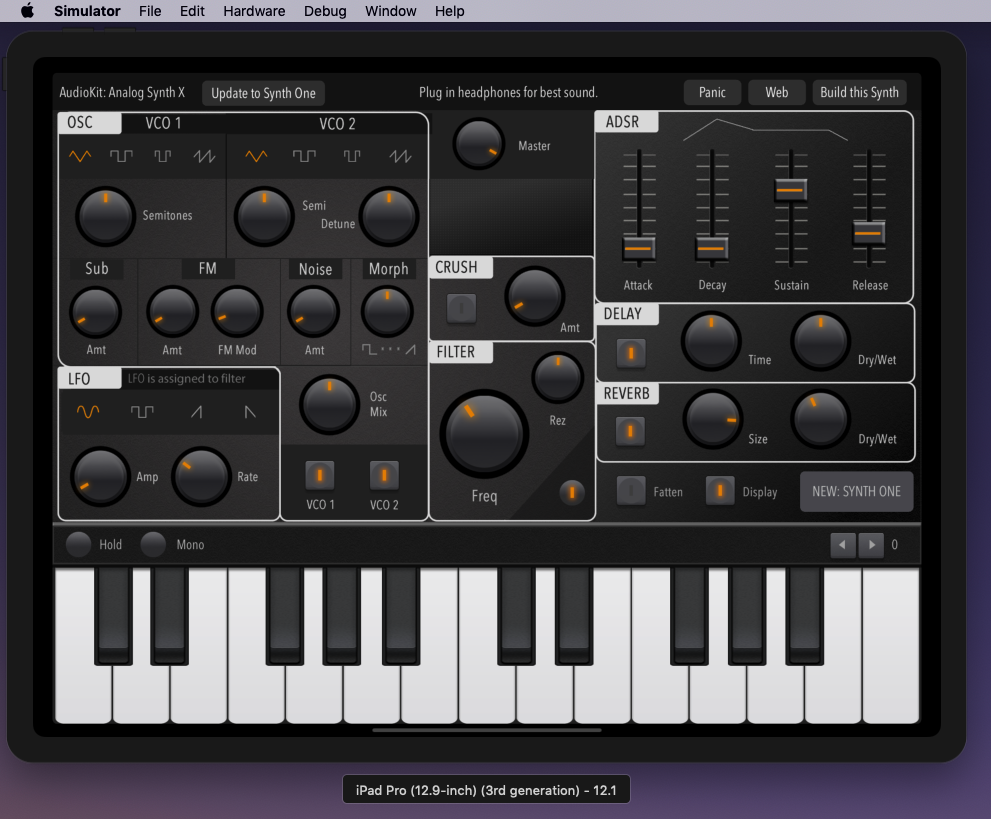This screenshot has width=991, height=819.
Task: Open the Web button
Action: click(777, 92)
